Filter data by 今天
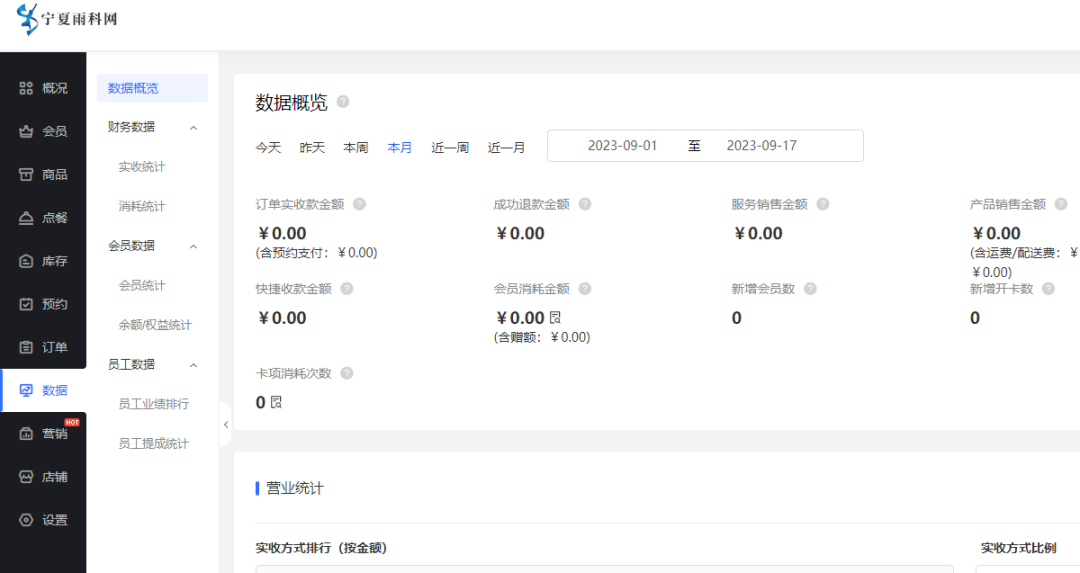 point(269,147)
